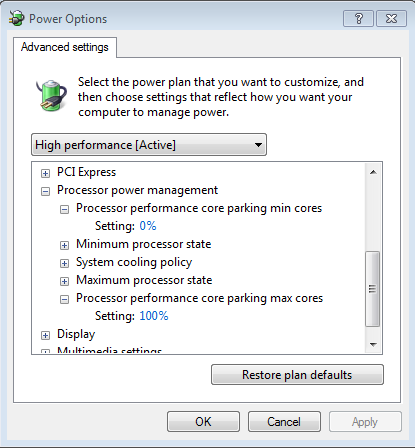
Task: Click Restore plan defaults button
Action: [x=297, y=375]
